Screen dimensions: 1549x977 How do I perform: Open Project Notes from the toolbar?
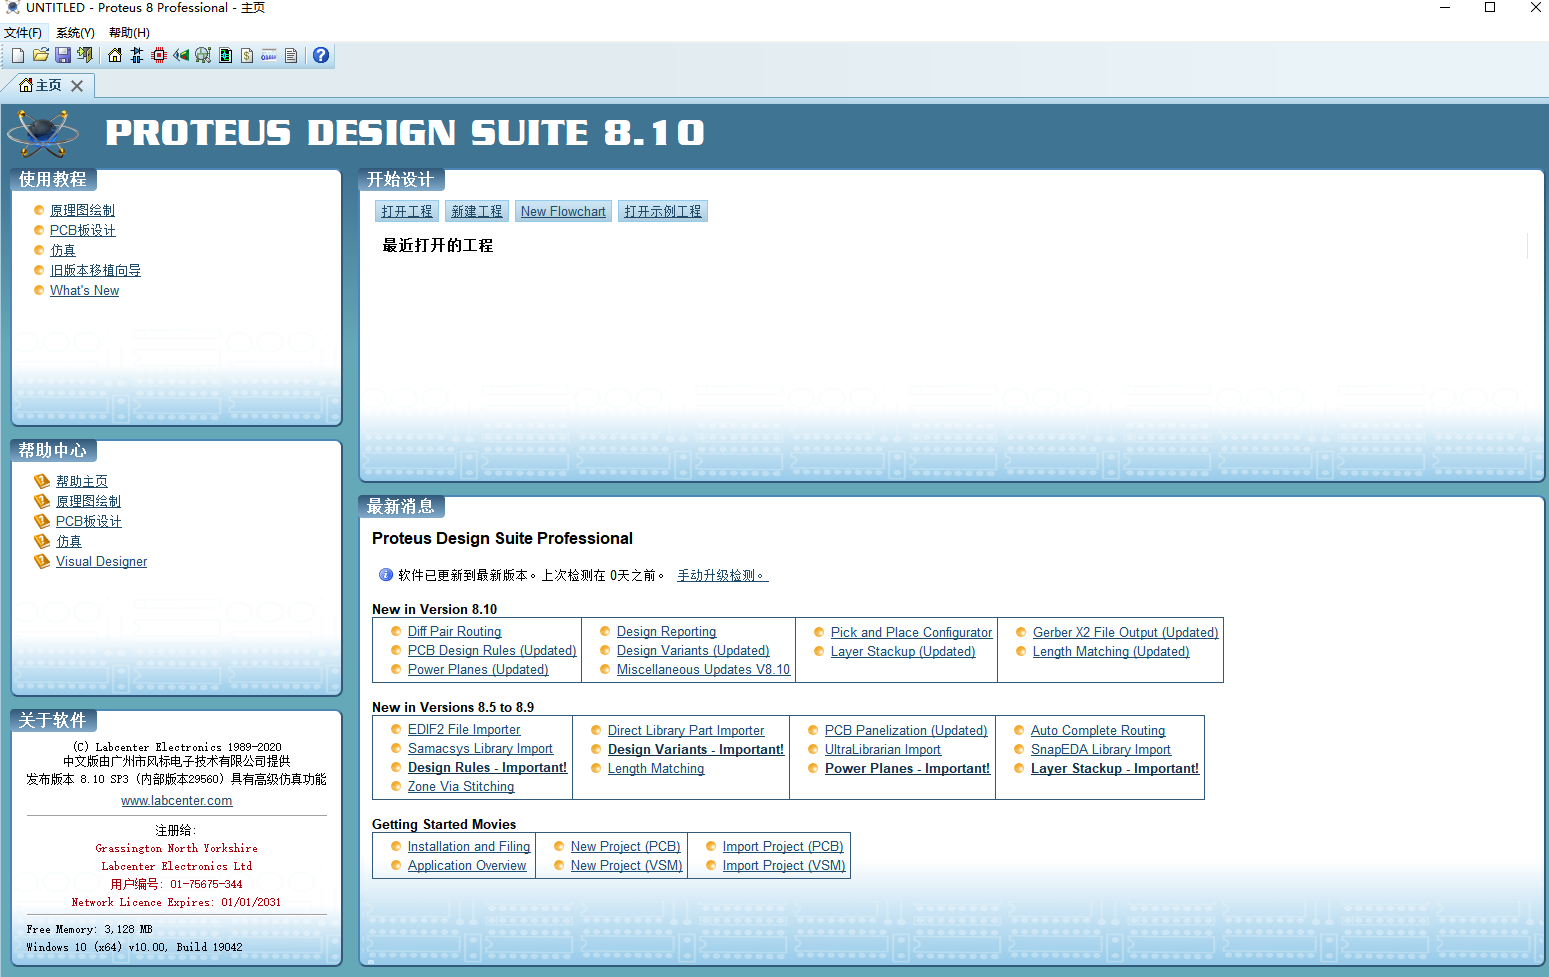[291, 55]
